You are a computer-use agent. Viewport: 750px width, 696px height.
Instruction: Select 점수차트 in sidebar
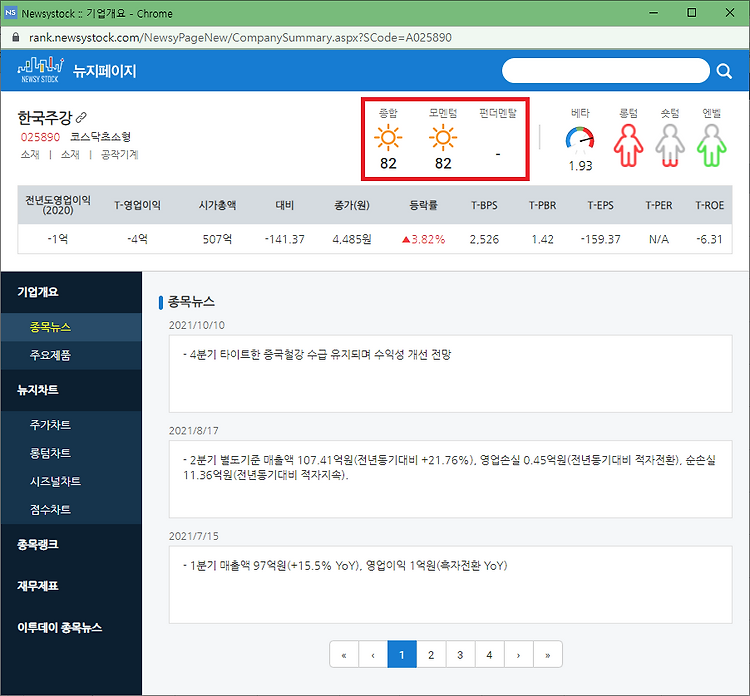pos(71,509)
